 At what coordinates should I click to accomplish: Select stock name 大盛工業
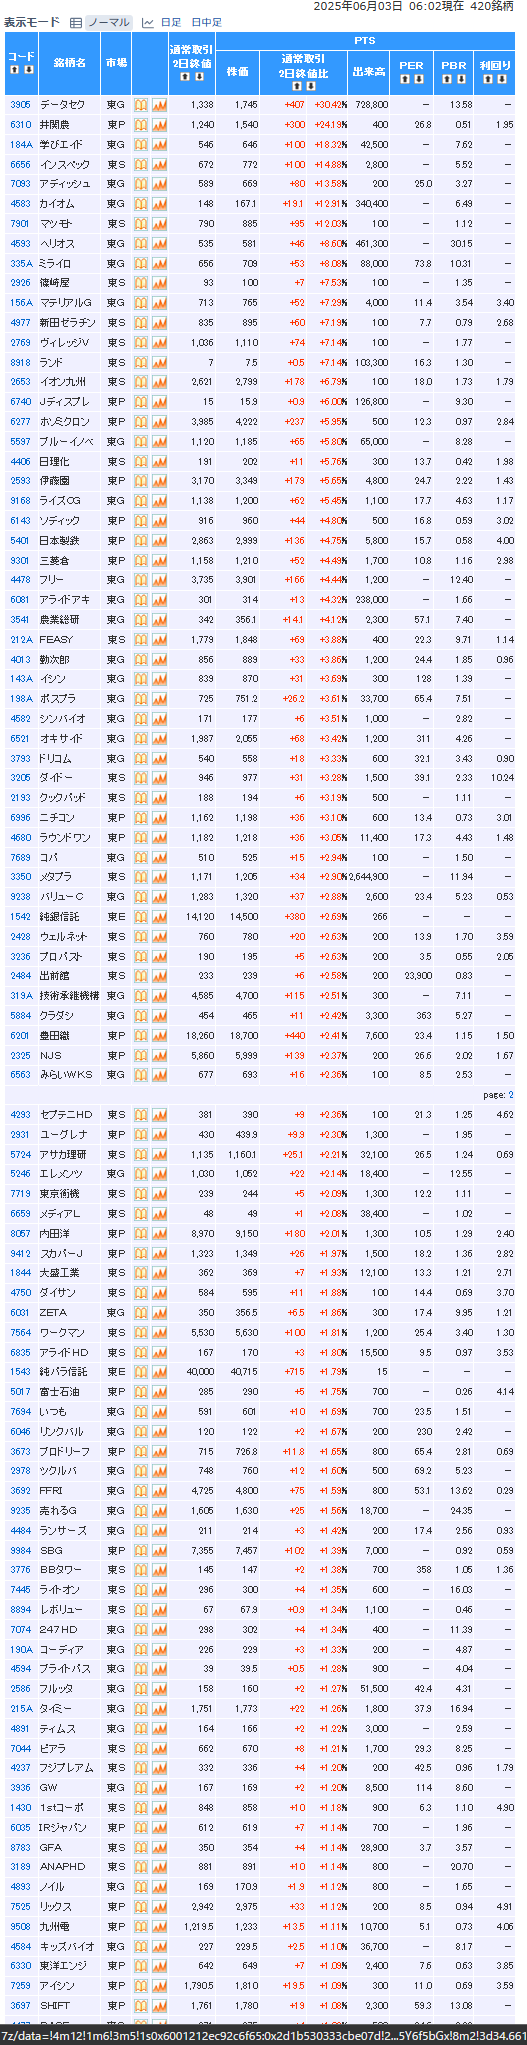coord(59,1273)
